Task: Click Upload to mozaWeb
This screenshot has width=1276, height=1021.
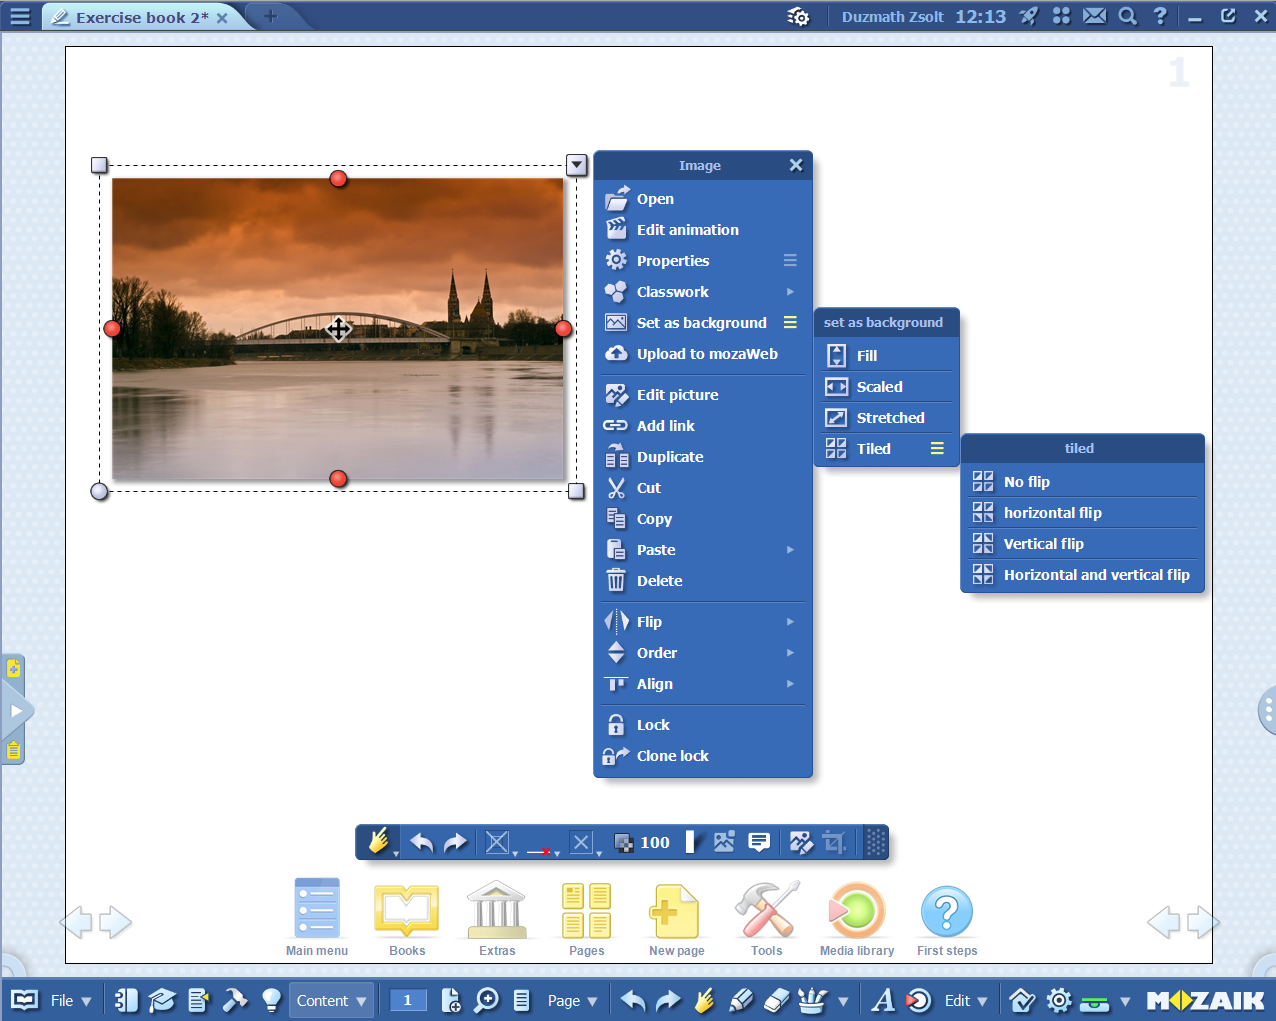Action: [706, 354]
